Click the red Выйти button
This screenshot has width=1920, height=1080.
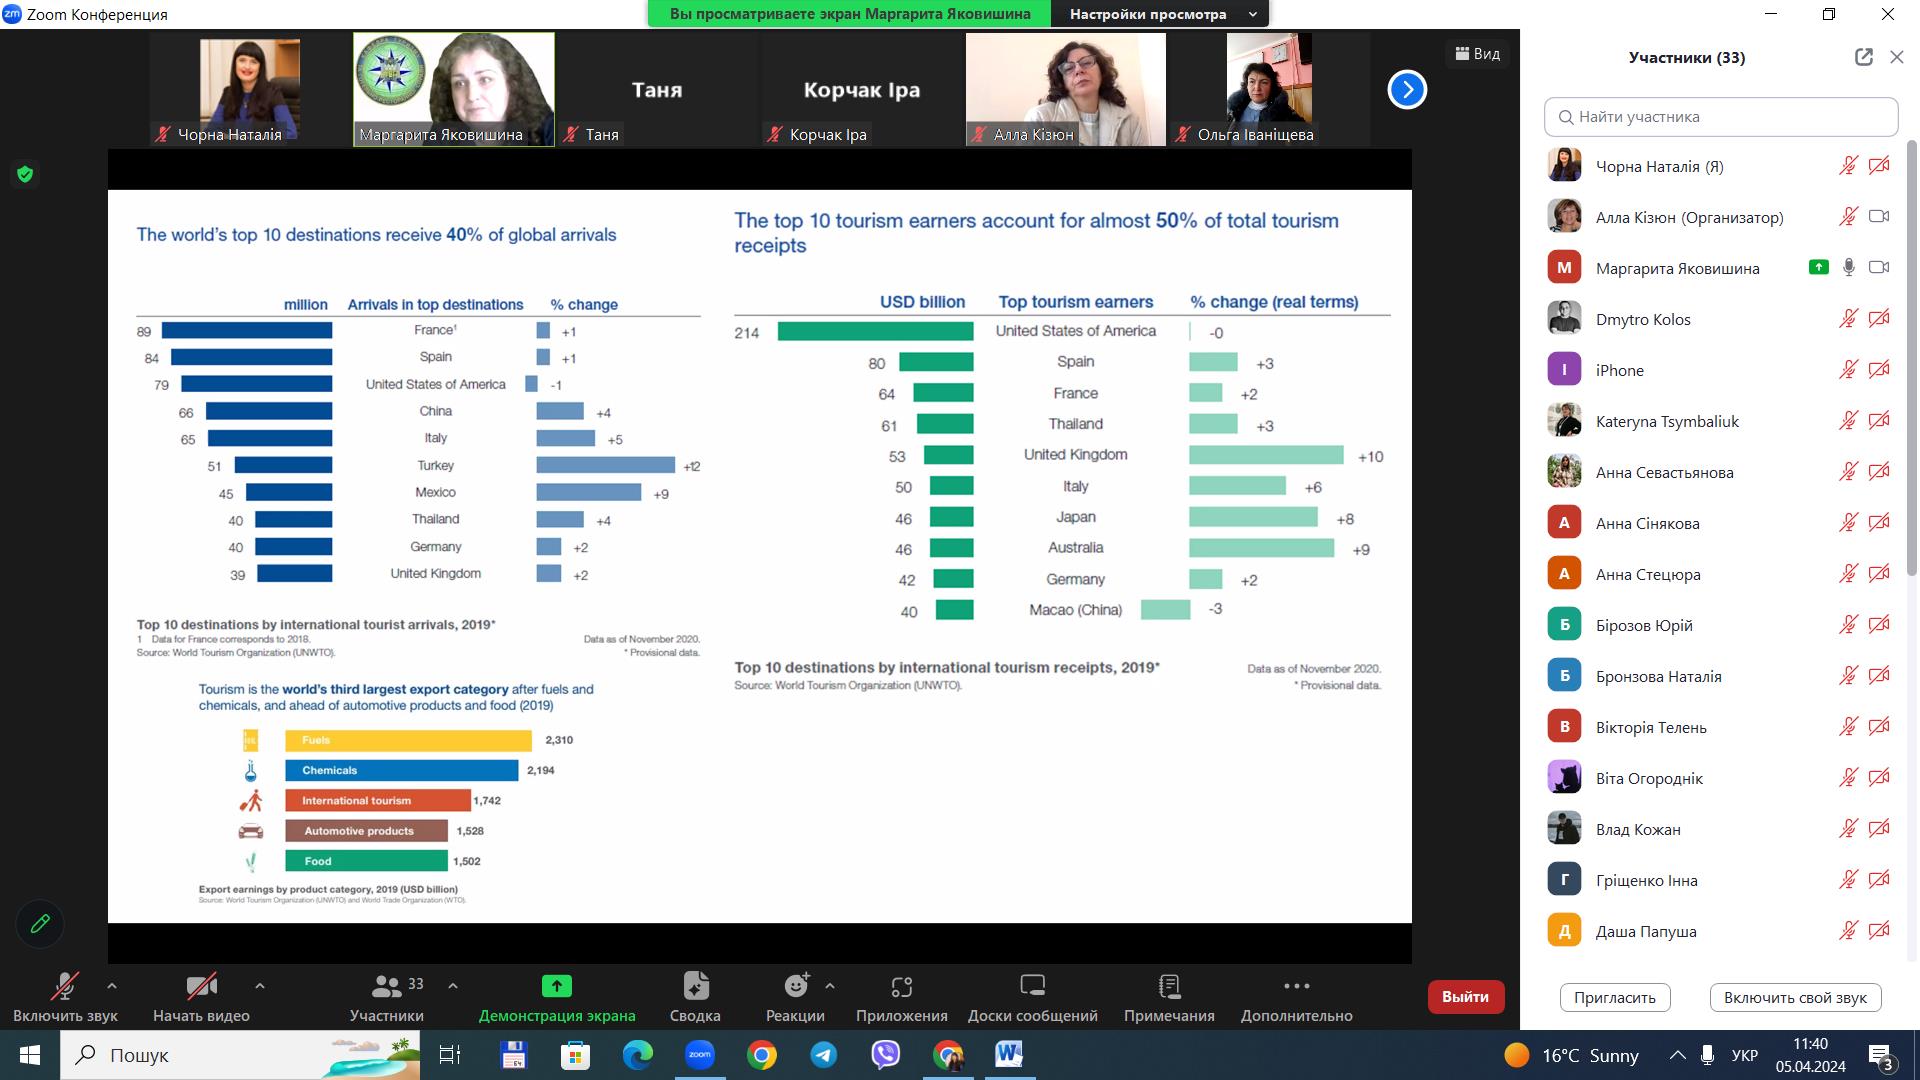click(1465, 996)
